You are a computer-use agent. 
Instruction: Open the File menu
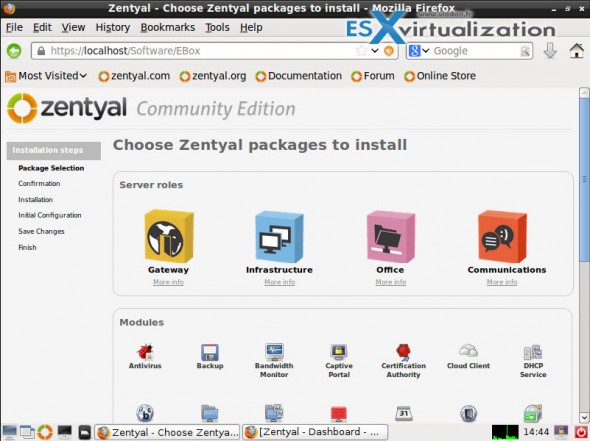coord(14,27)
